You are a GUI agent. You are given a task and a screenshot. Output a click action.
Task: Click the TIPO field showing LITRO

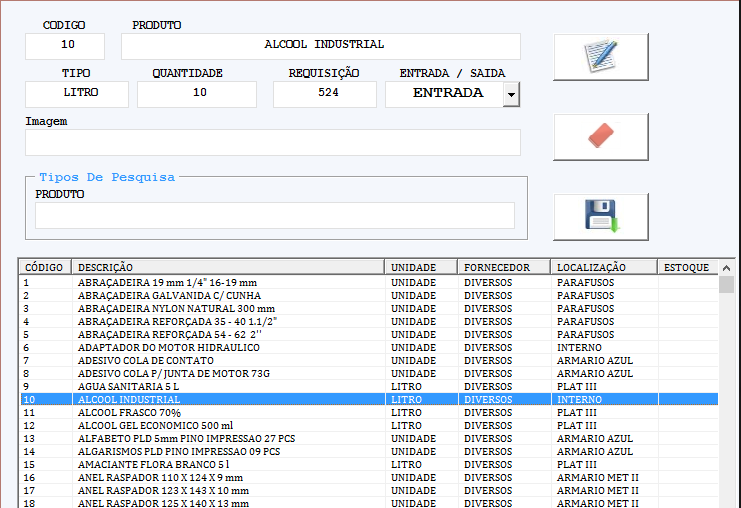[77, 95]
